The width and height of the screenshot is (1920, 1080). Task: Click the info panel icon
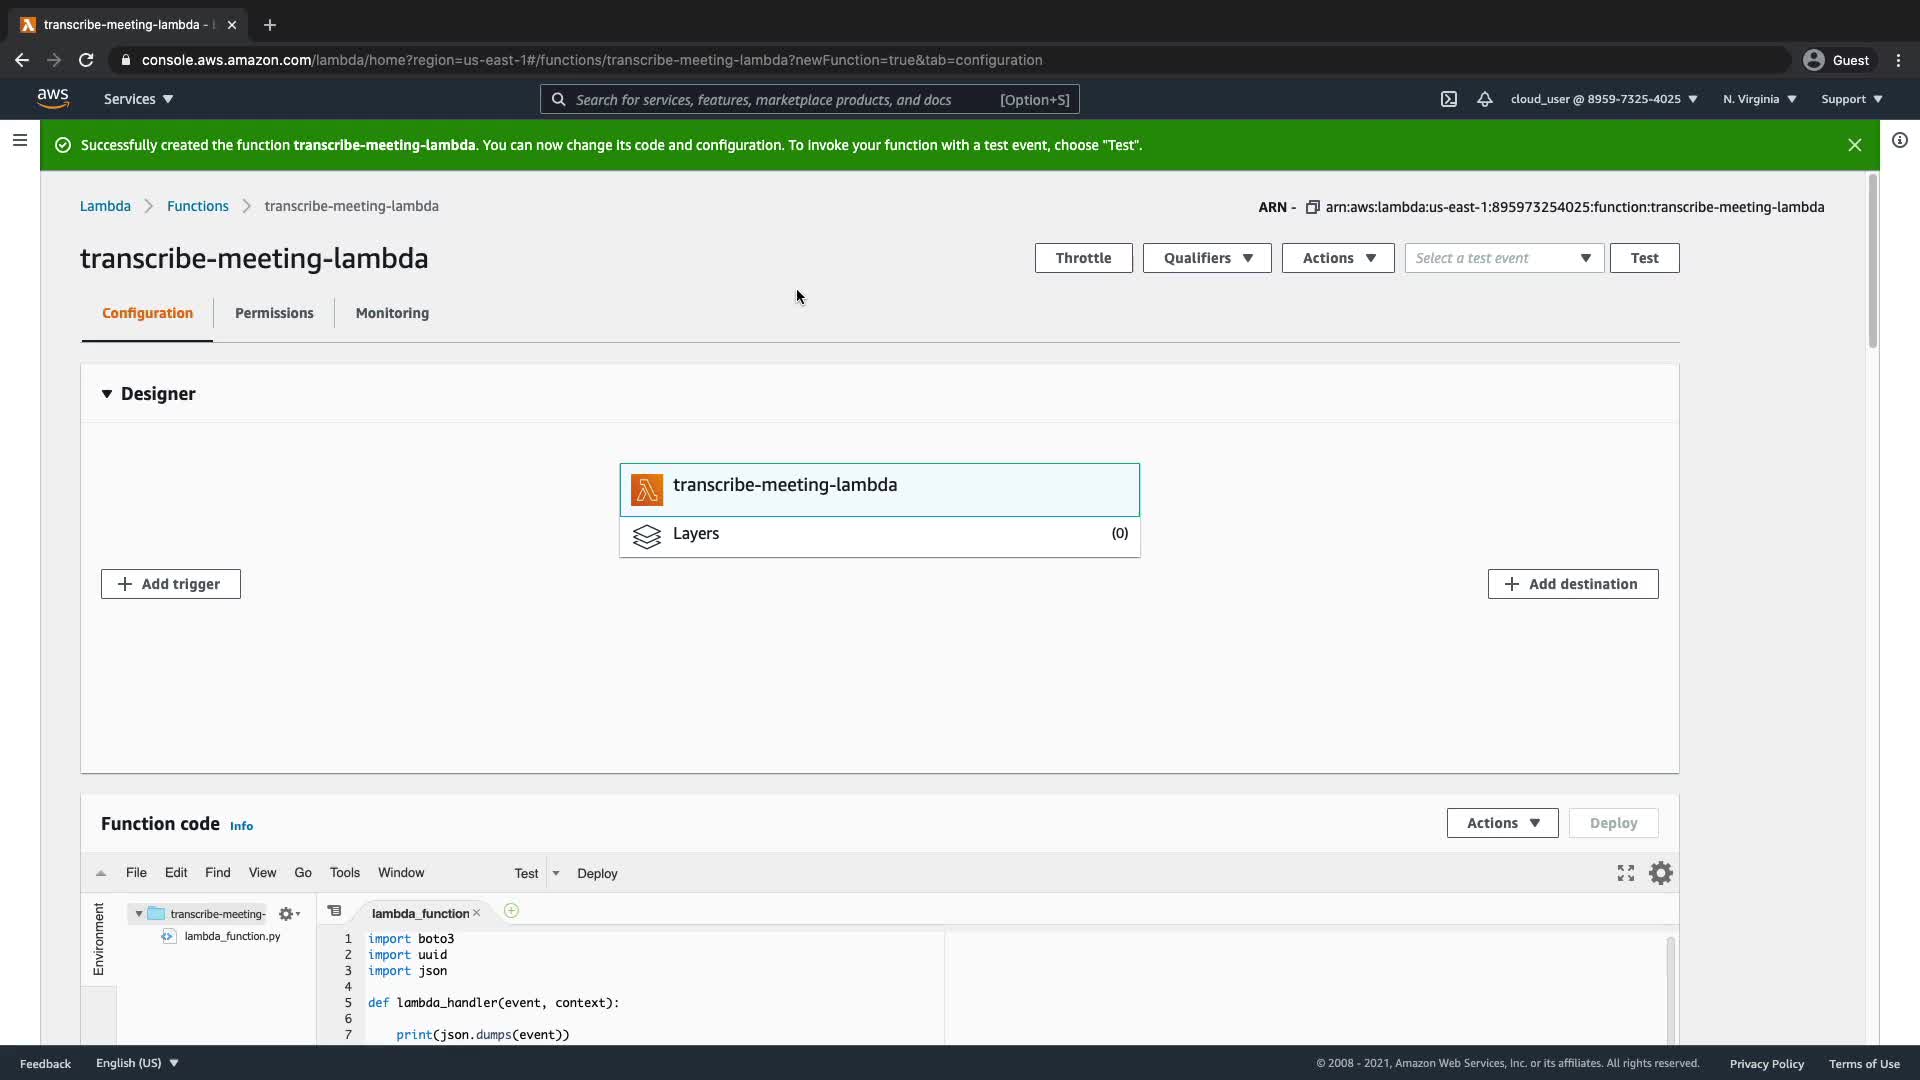(x=1899, y=140)
